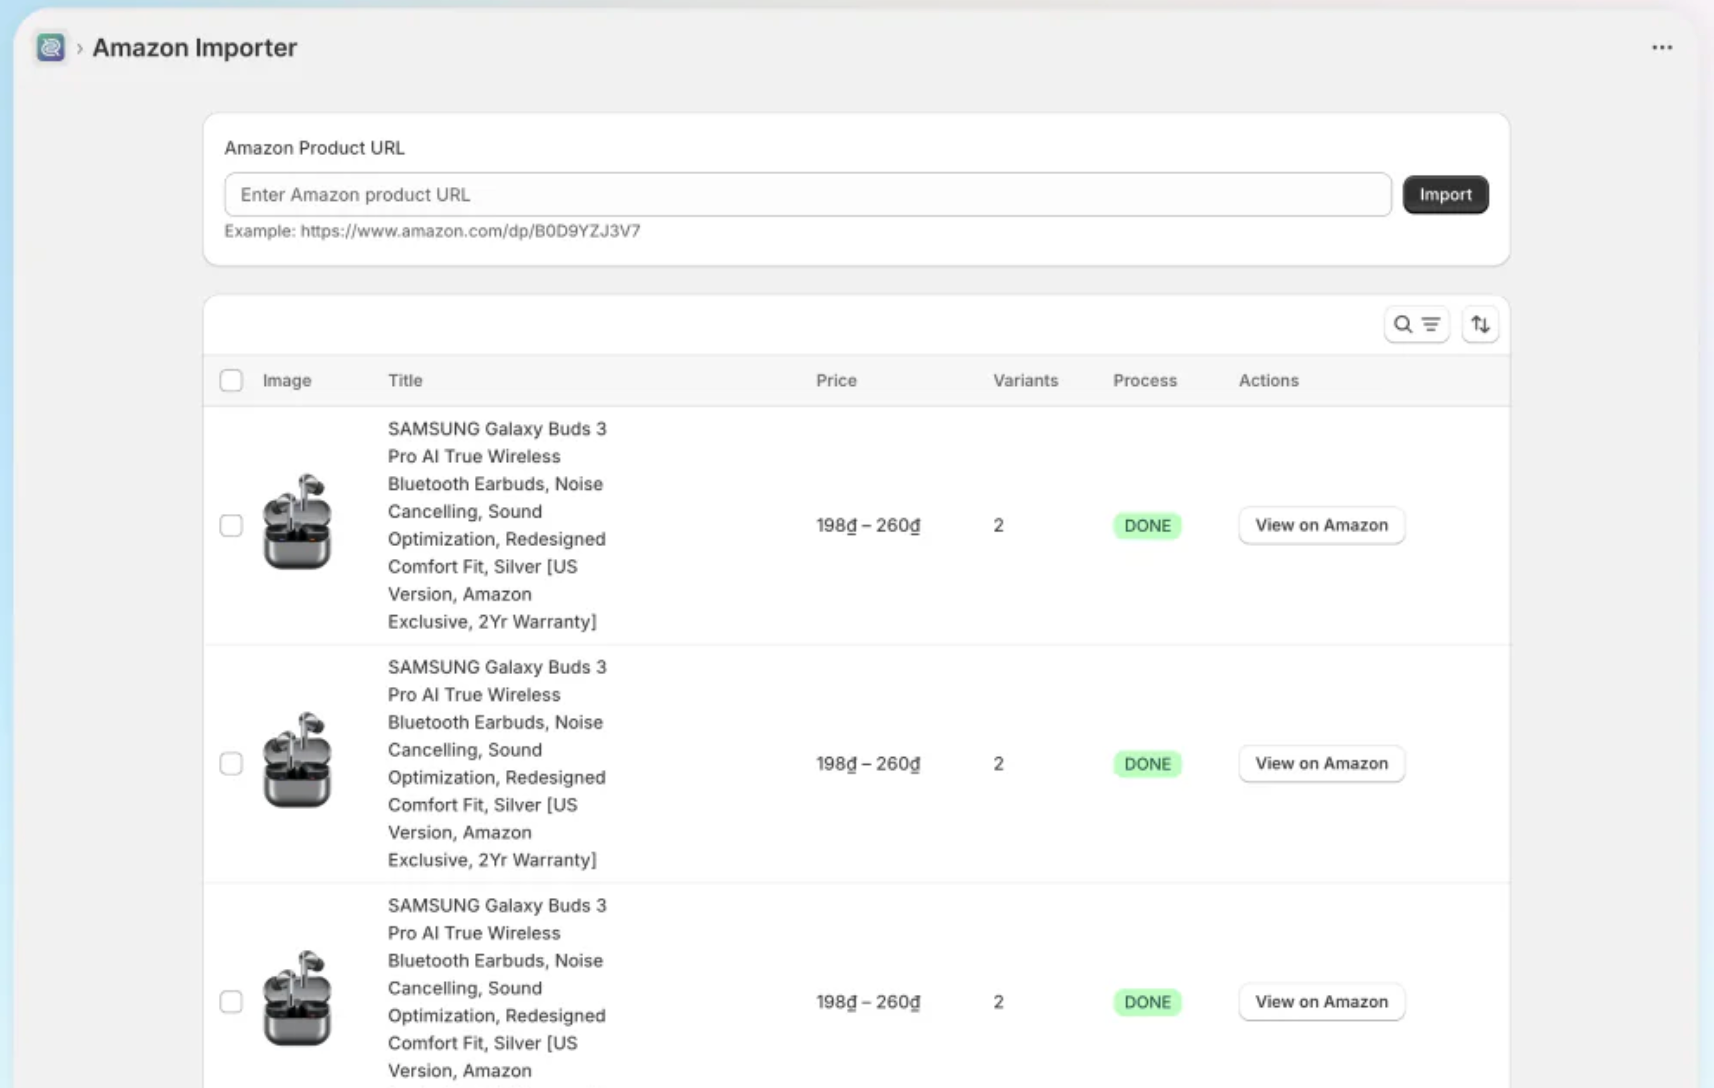Click the Import button
The height and width of the screenshot is (1088, 1714).
pyautogui.click(x=1445, y=194)
